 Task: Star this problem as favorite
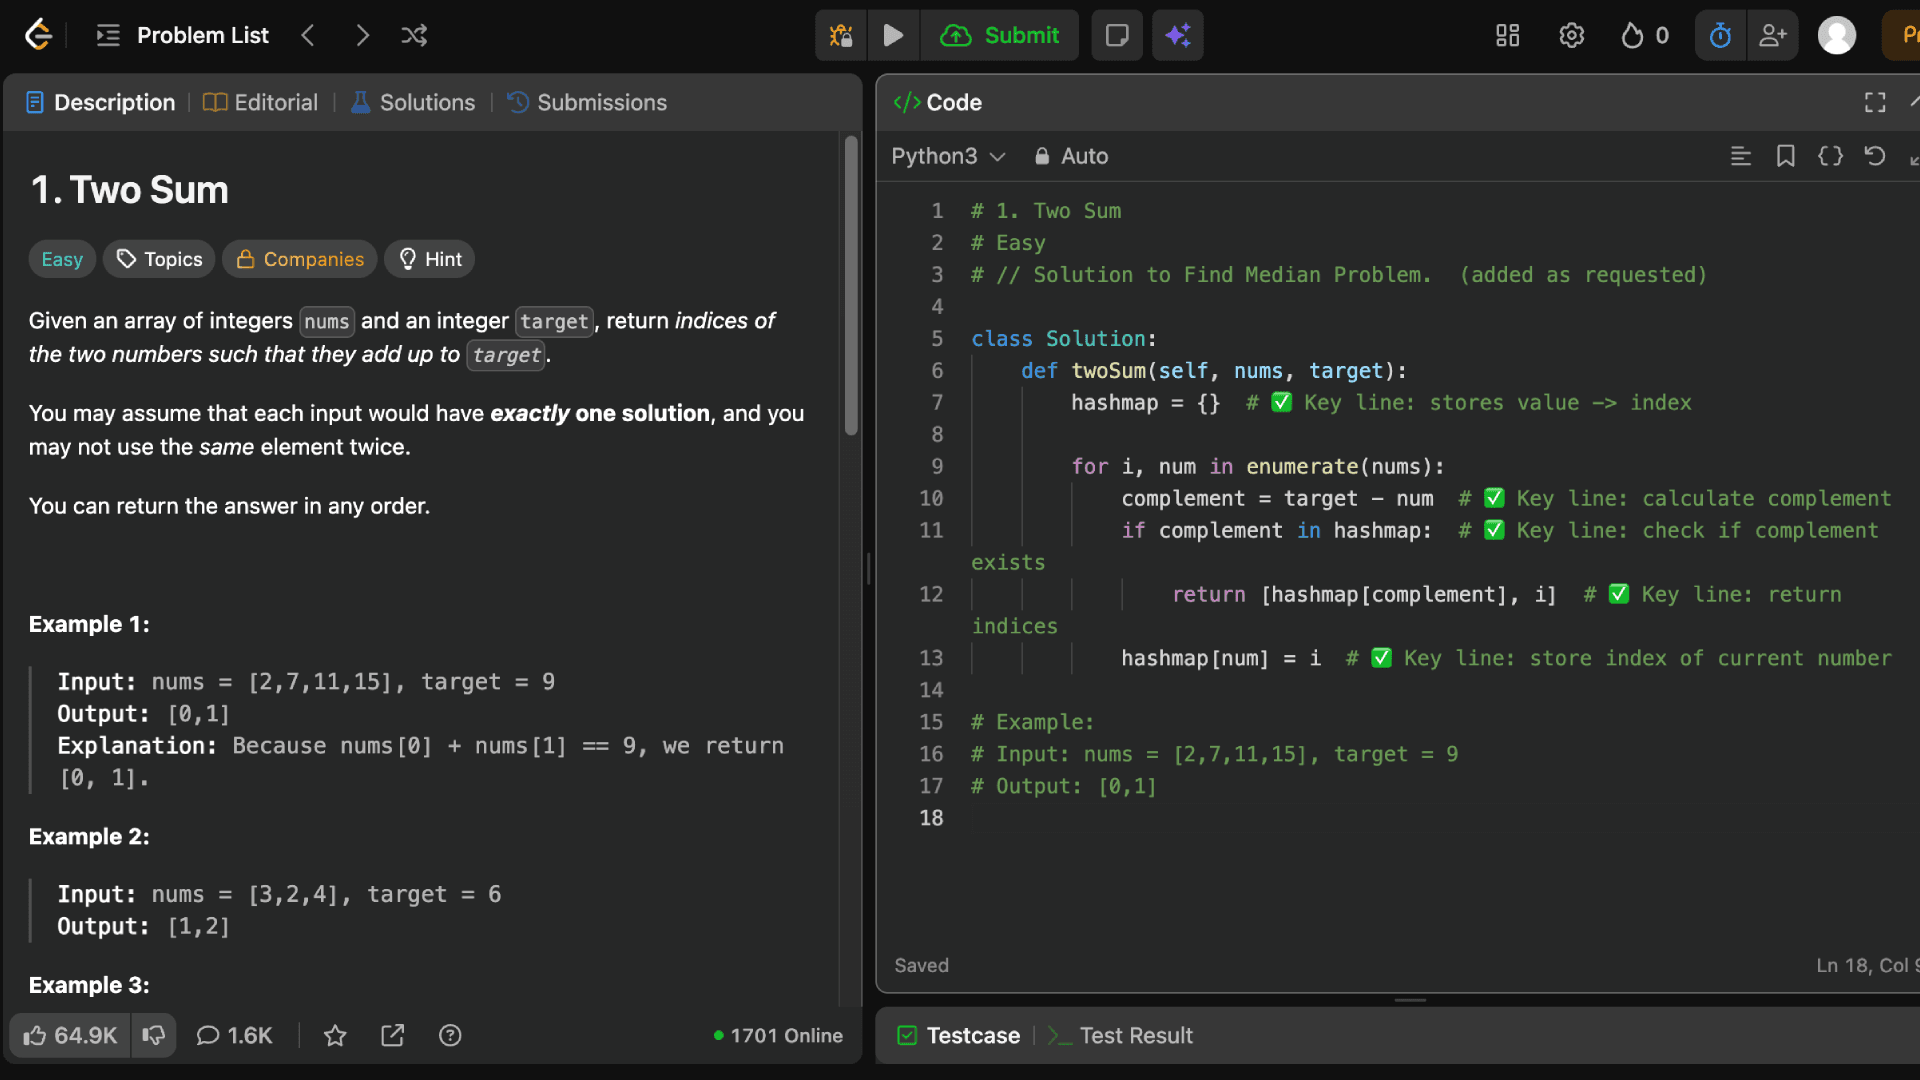pyautogui.click(x=335, y=1036)
